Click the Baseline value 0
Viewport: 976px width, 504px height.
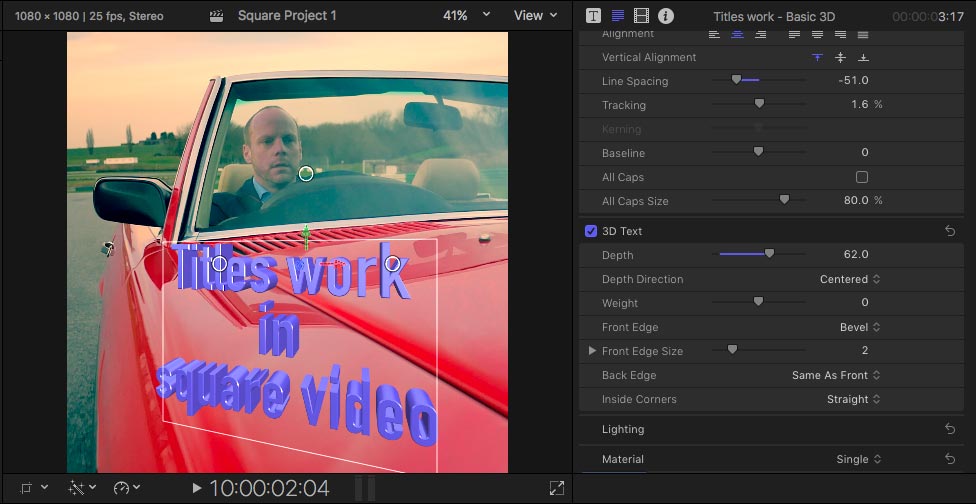coord(865,152)
